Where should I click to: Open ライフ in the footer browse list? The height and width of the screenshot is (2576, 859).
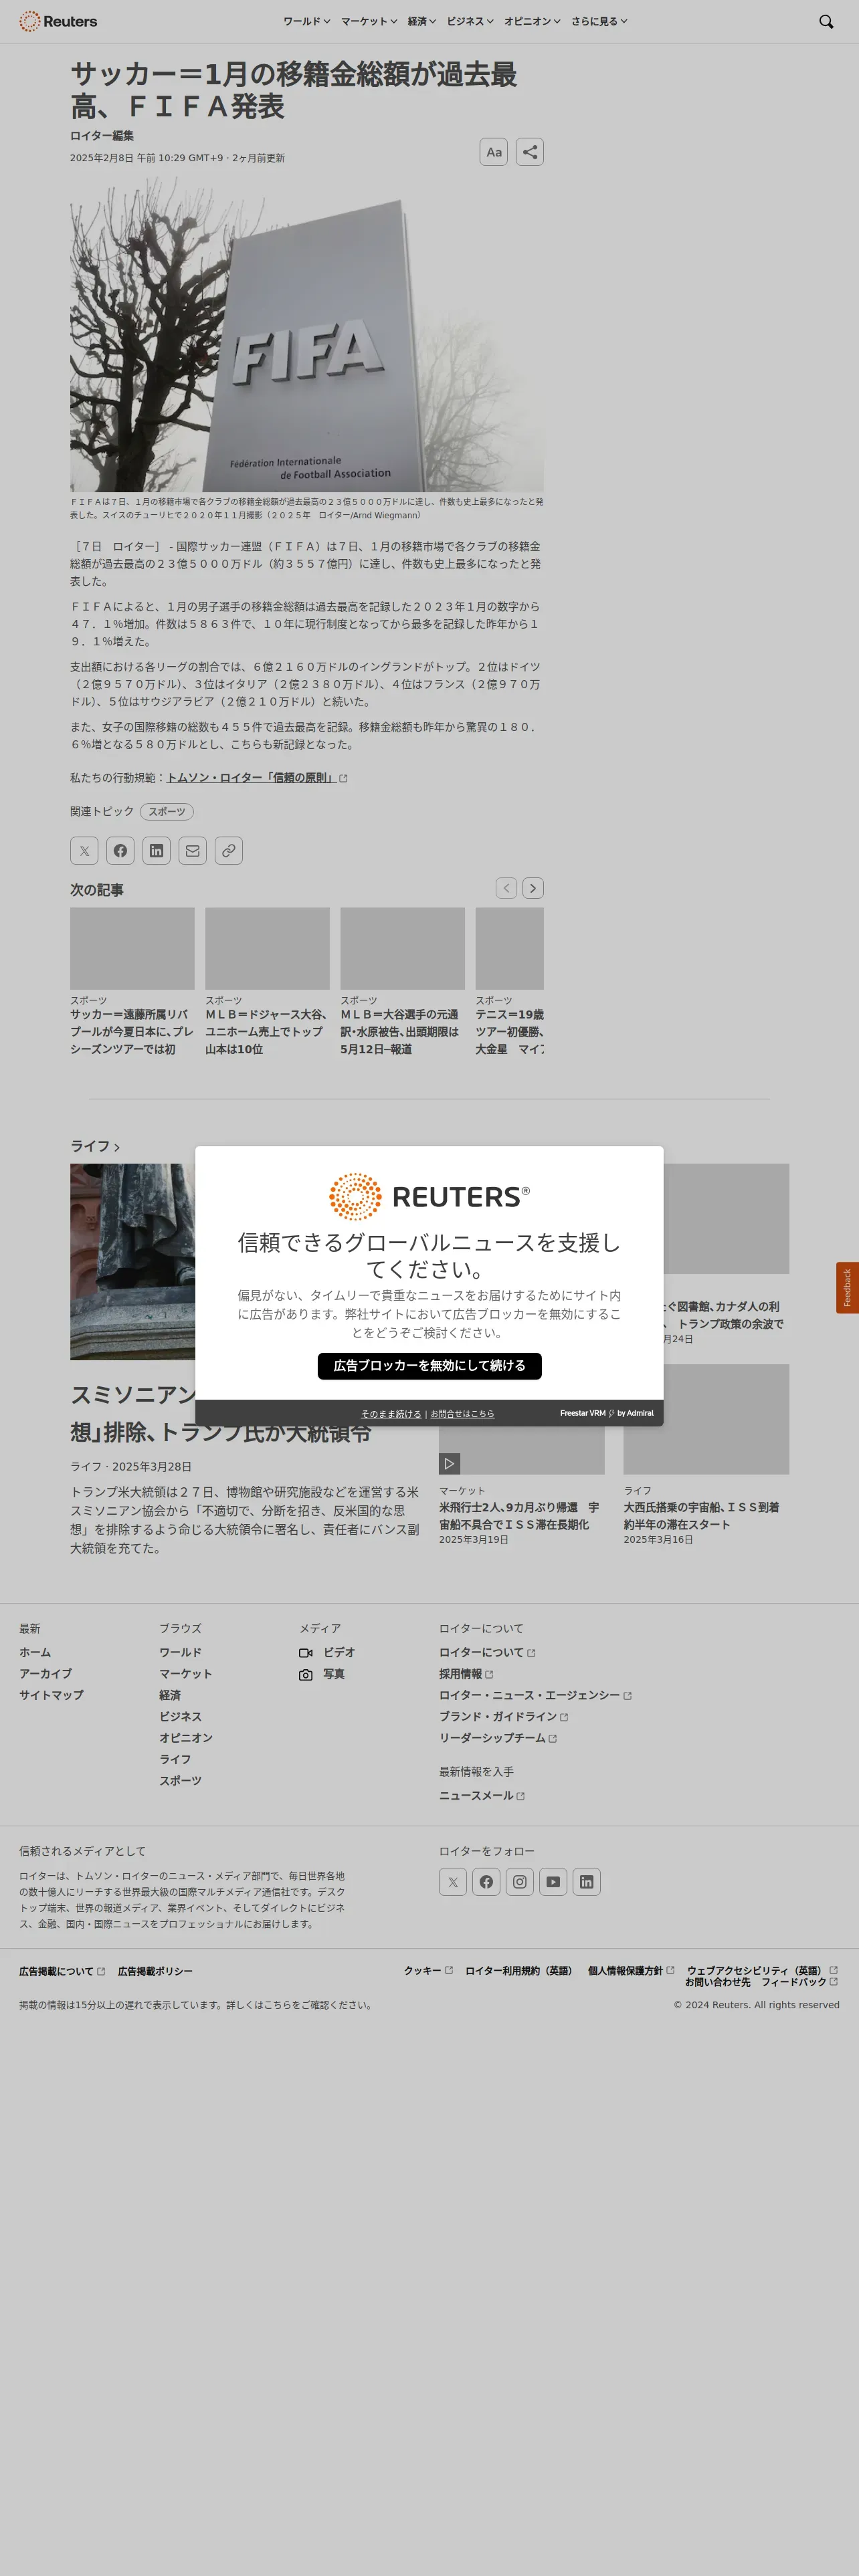(175, 1760)
